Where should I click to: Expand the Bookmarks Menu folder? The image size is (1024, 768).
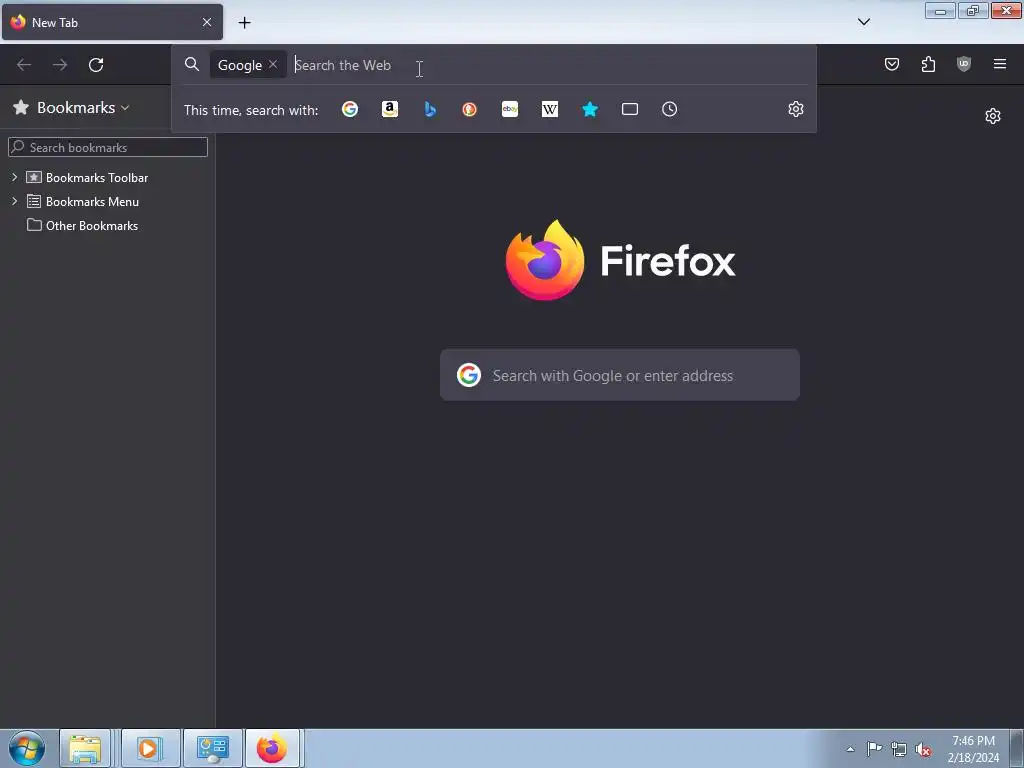click(x=14, y=201)
